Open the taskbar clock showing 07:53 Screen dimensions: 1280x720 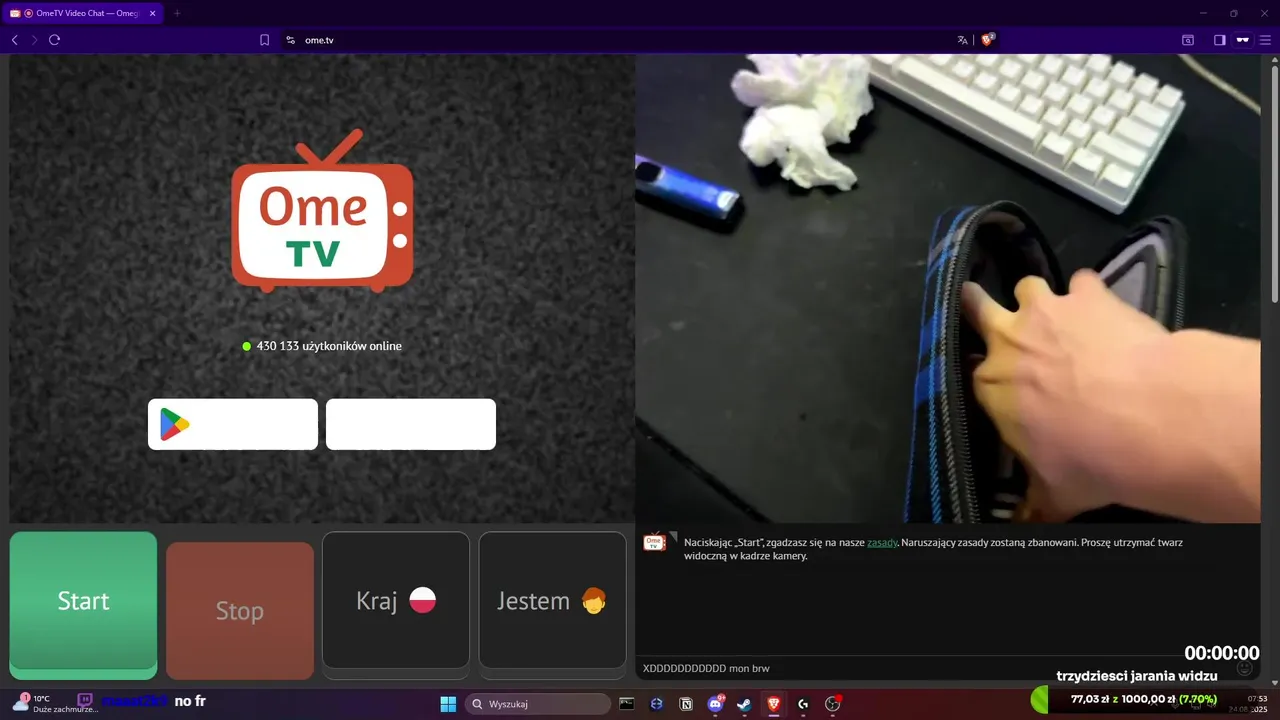[1250, 703]
